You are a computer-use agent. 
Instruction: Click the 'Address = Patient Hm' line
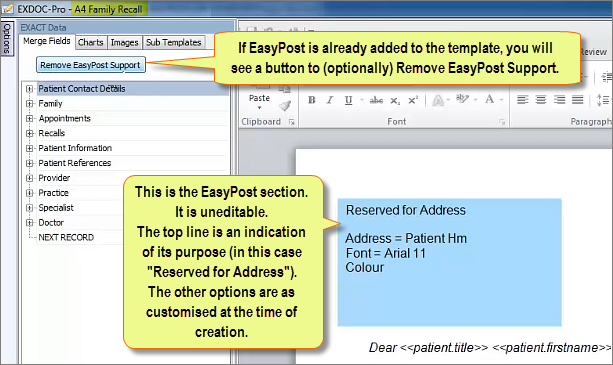[406, 238]
